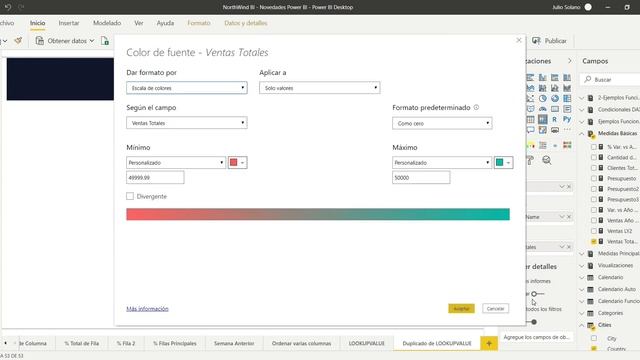This screenshot has height=360, width=640.
Task: Uncheck the Ventas Tota... measure box
Action: pos(594,242)
